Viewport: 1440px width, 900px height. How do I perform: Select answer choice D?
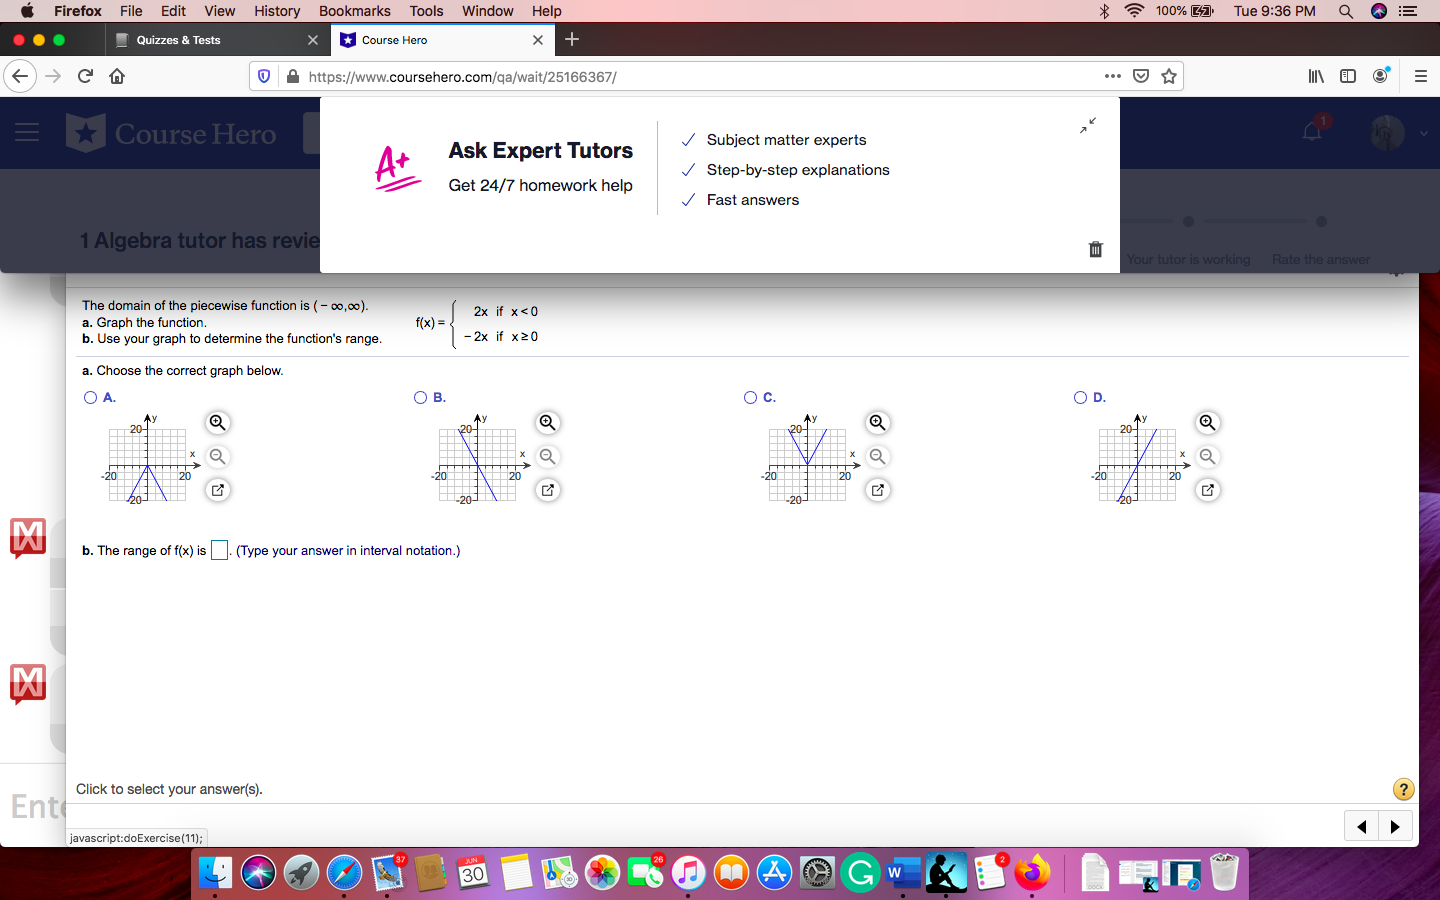click(1081, 398)
